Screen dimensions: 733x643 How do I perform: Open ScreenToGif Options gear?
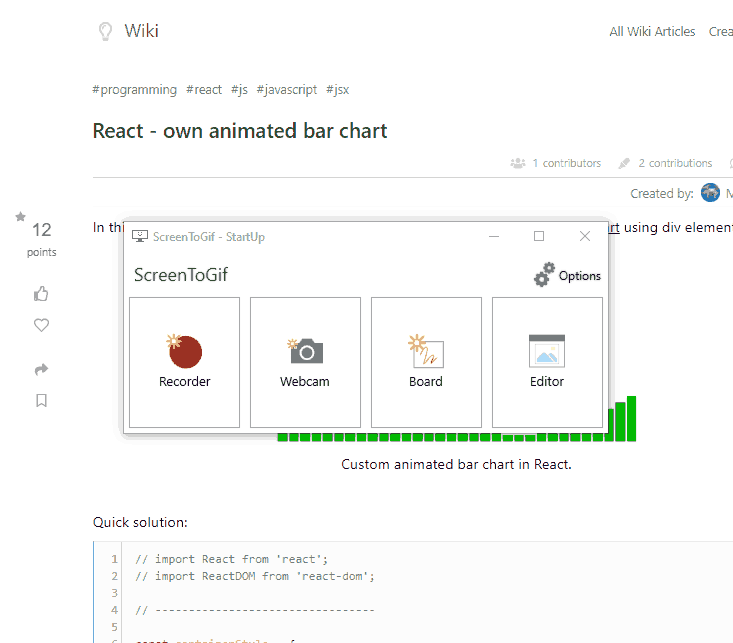567,275
